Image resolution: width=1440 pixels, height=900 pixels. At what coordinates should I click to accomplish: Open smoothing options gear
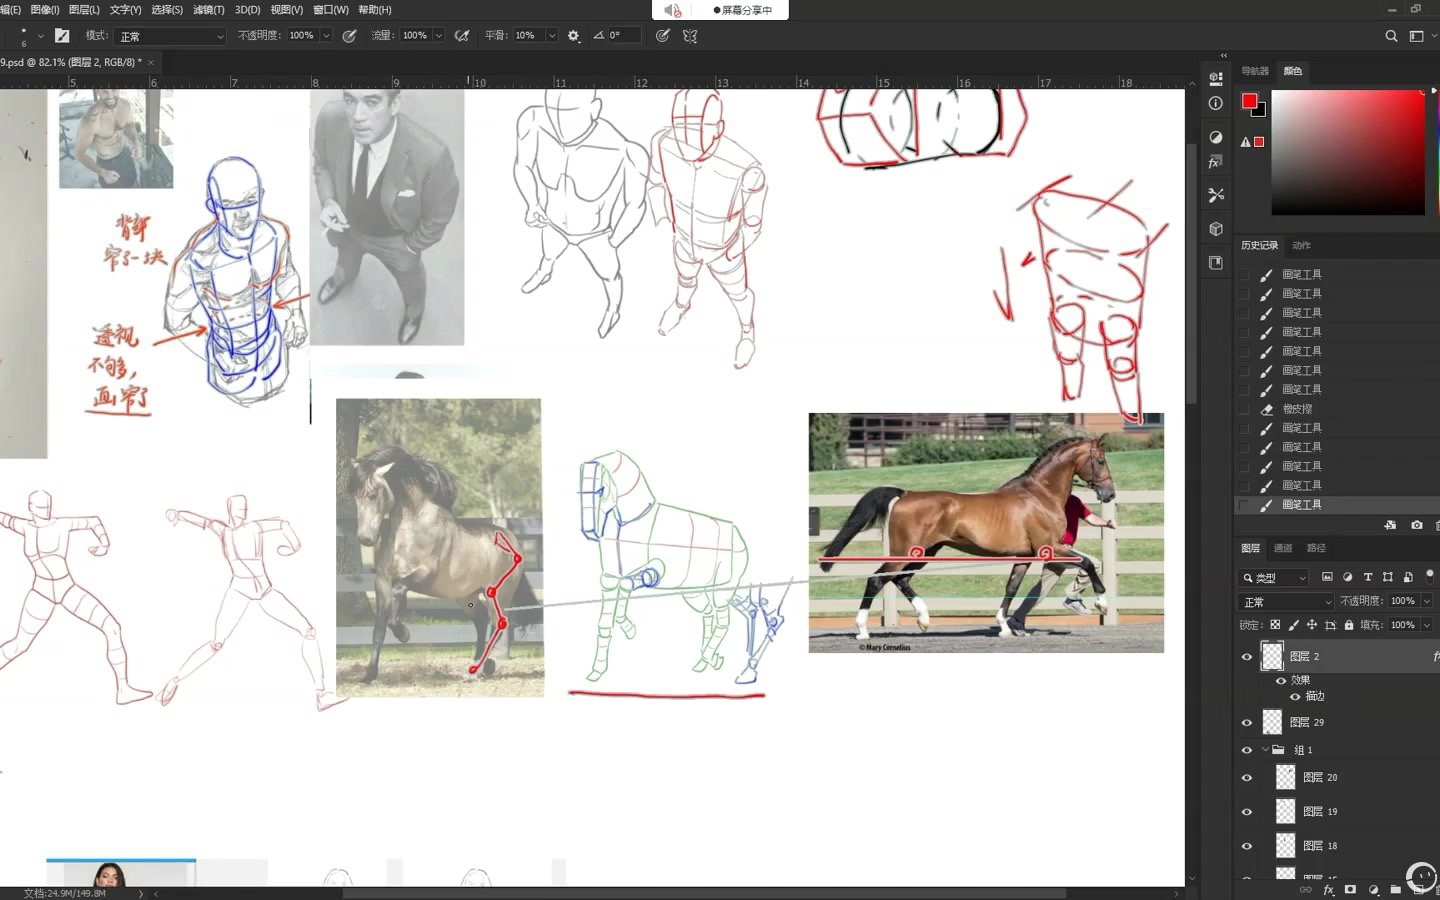pyautogui.click(x=573, y=35)
